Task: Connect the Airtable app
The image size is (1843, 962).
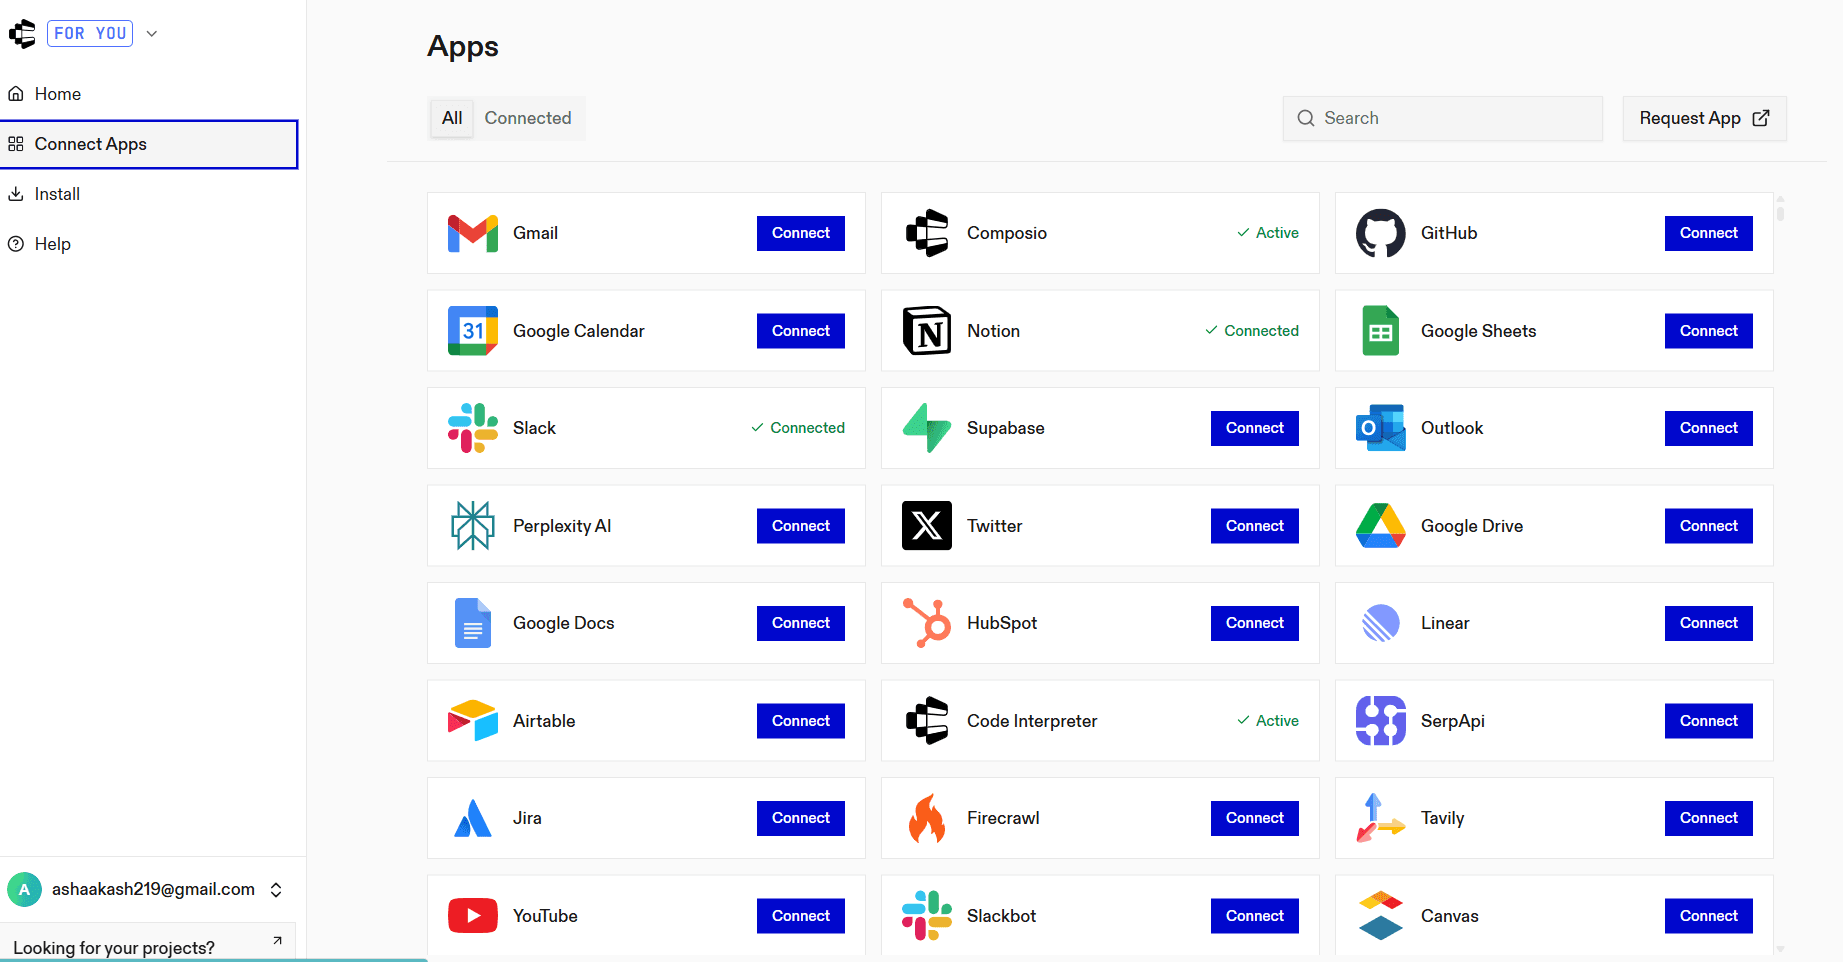Action: pyautogui.click(x=801, y=721)
